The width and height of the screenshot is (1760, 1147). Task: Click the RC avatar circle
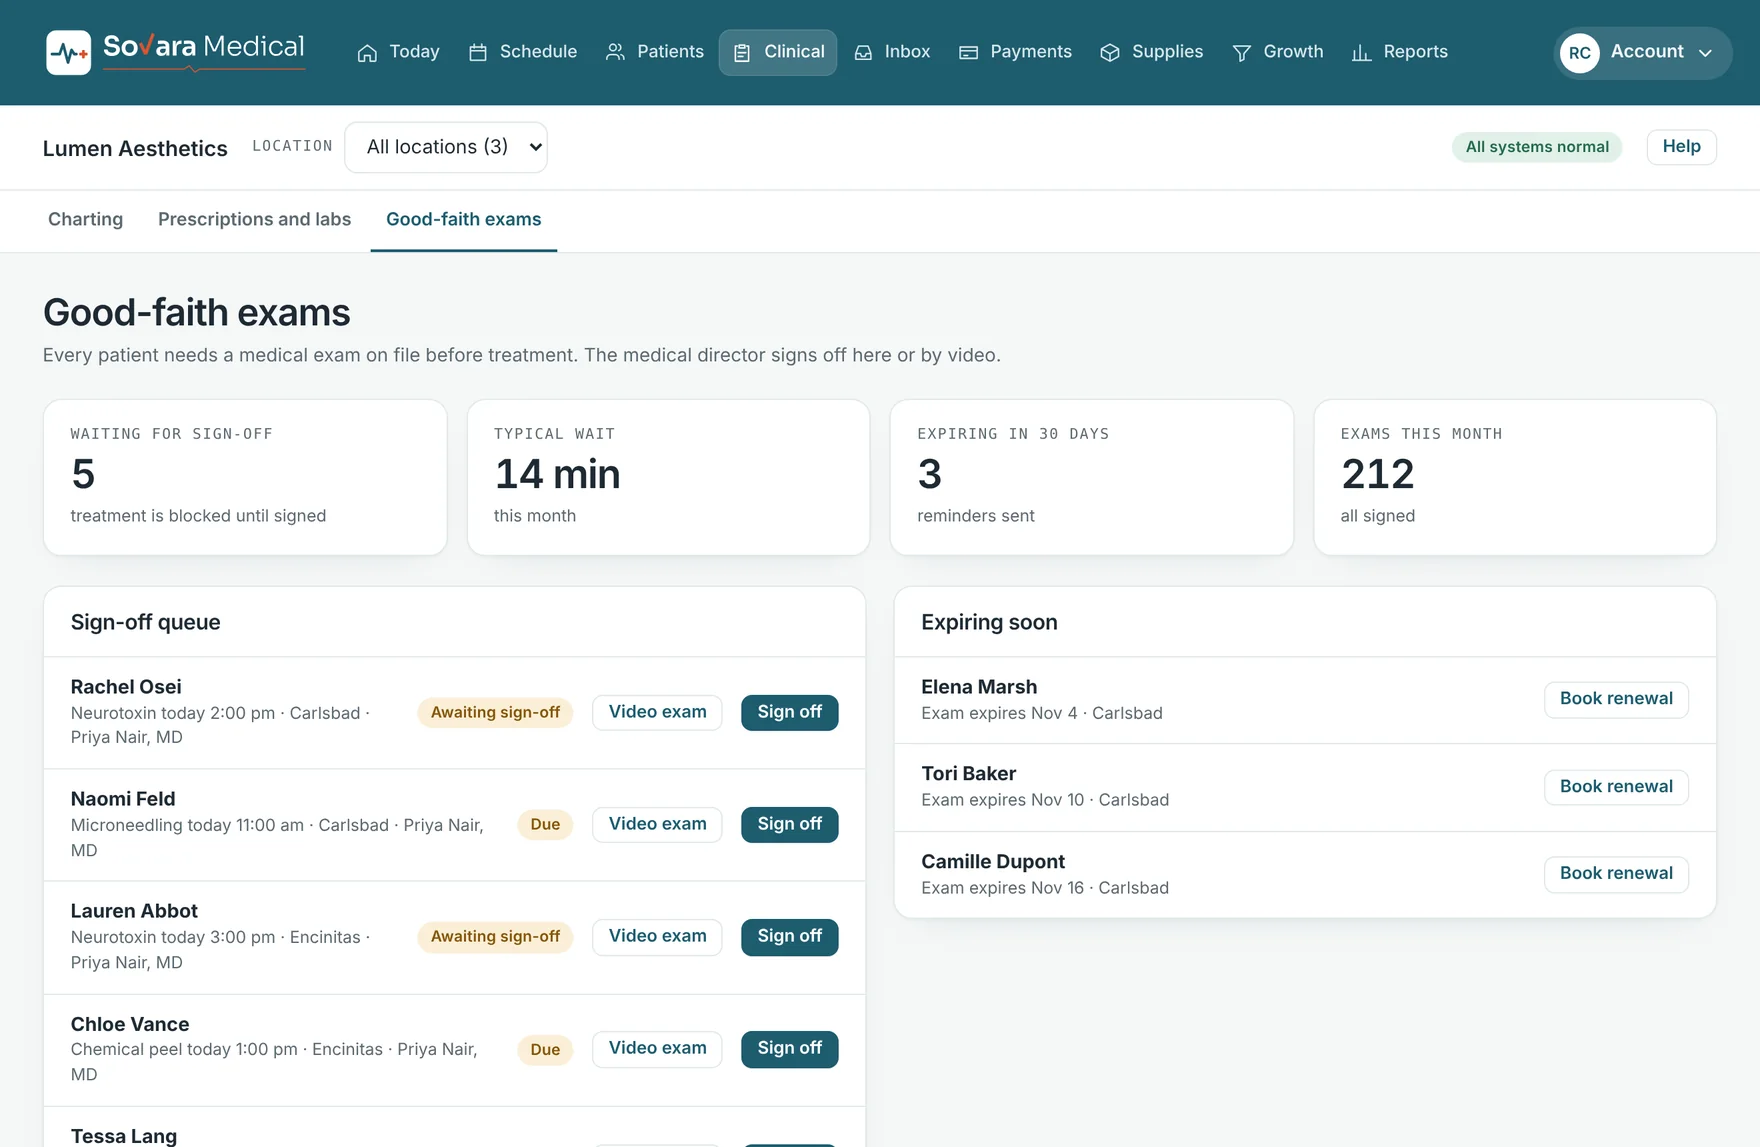click(x=1580, y=53)
